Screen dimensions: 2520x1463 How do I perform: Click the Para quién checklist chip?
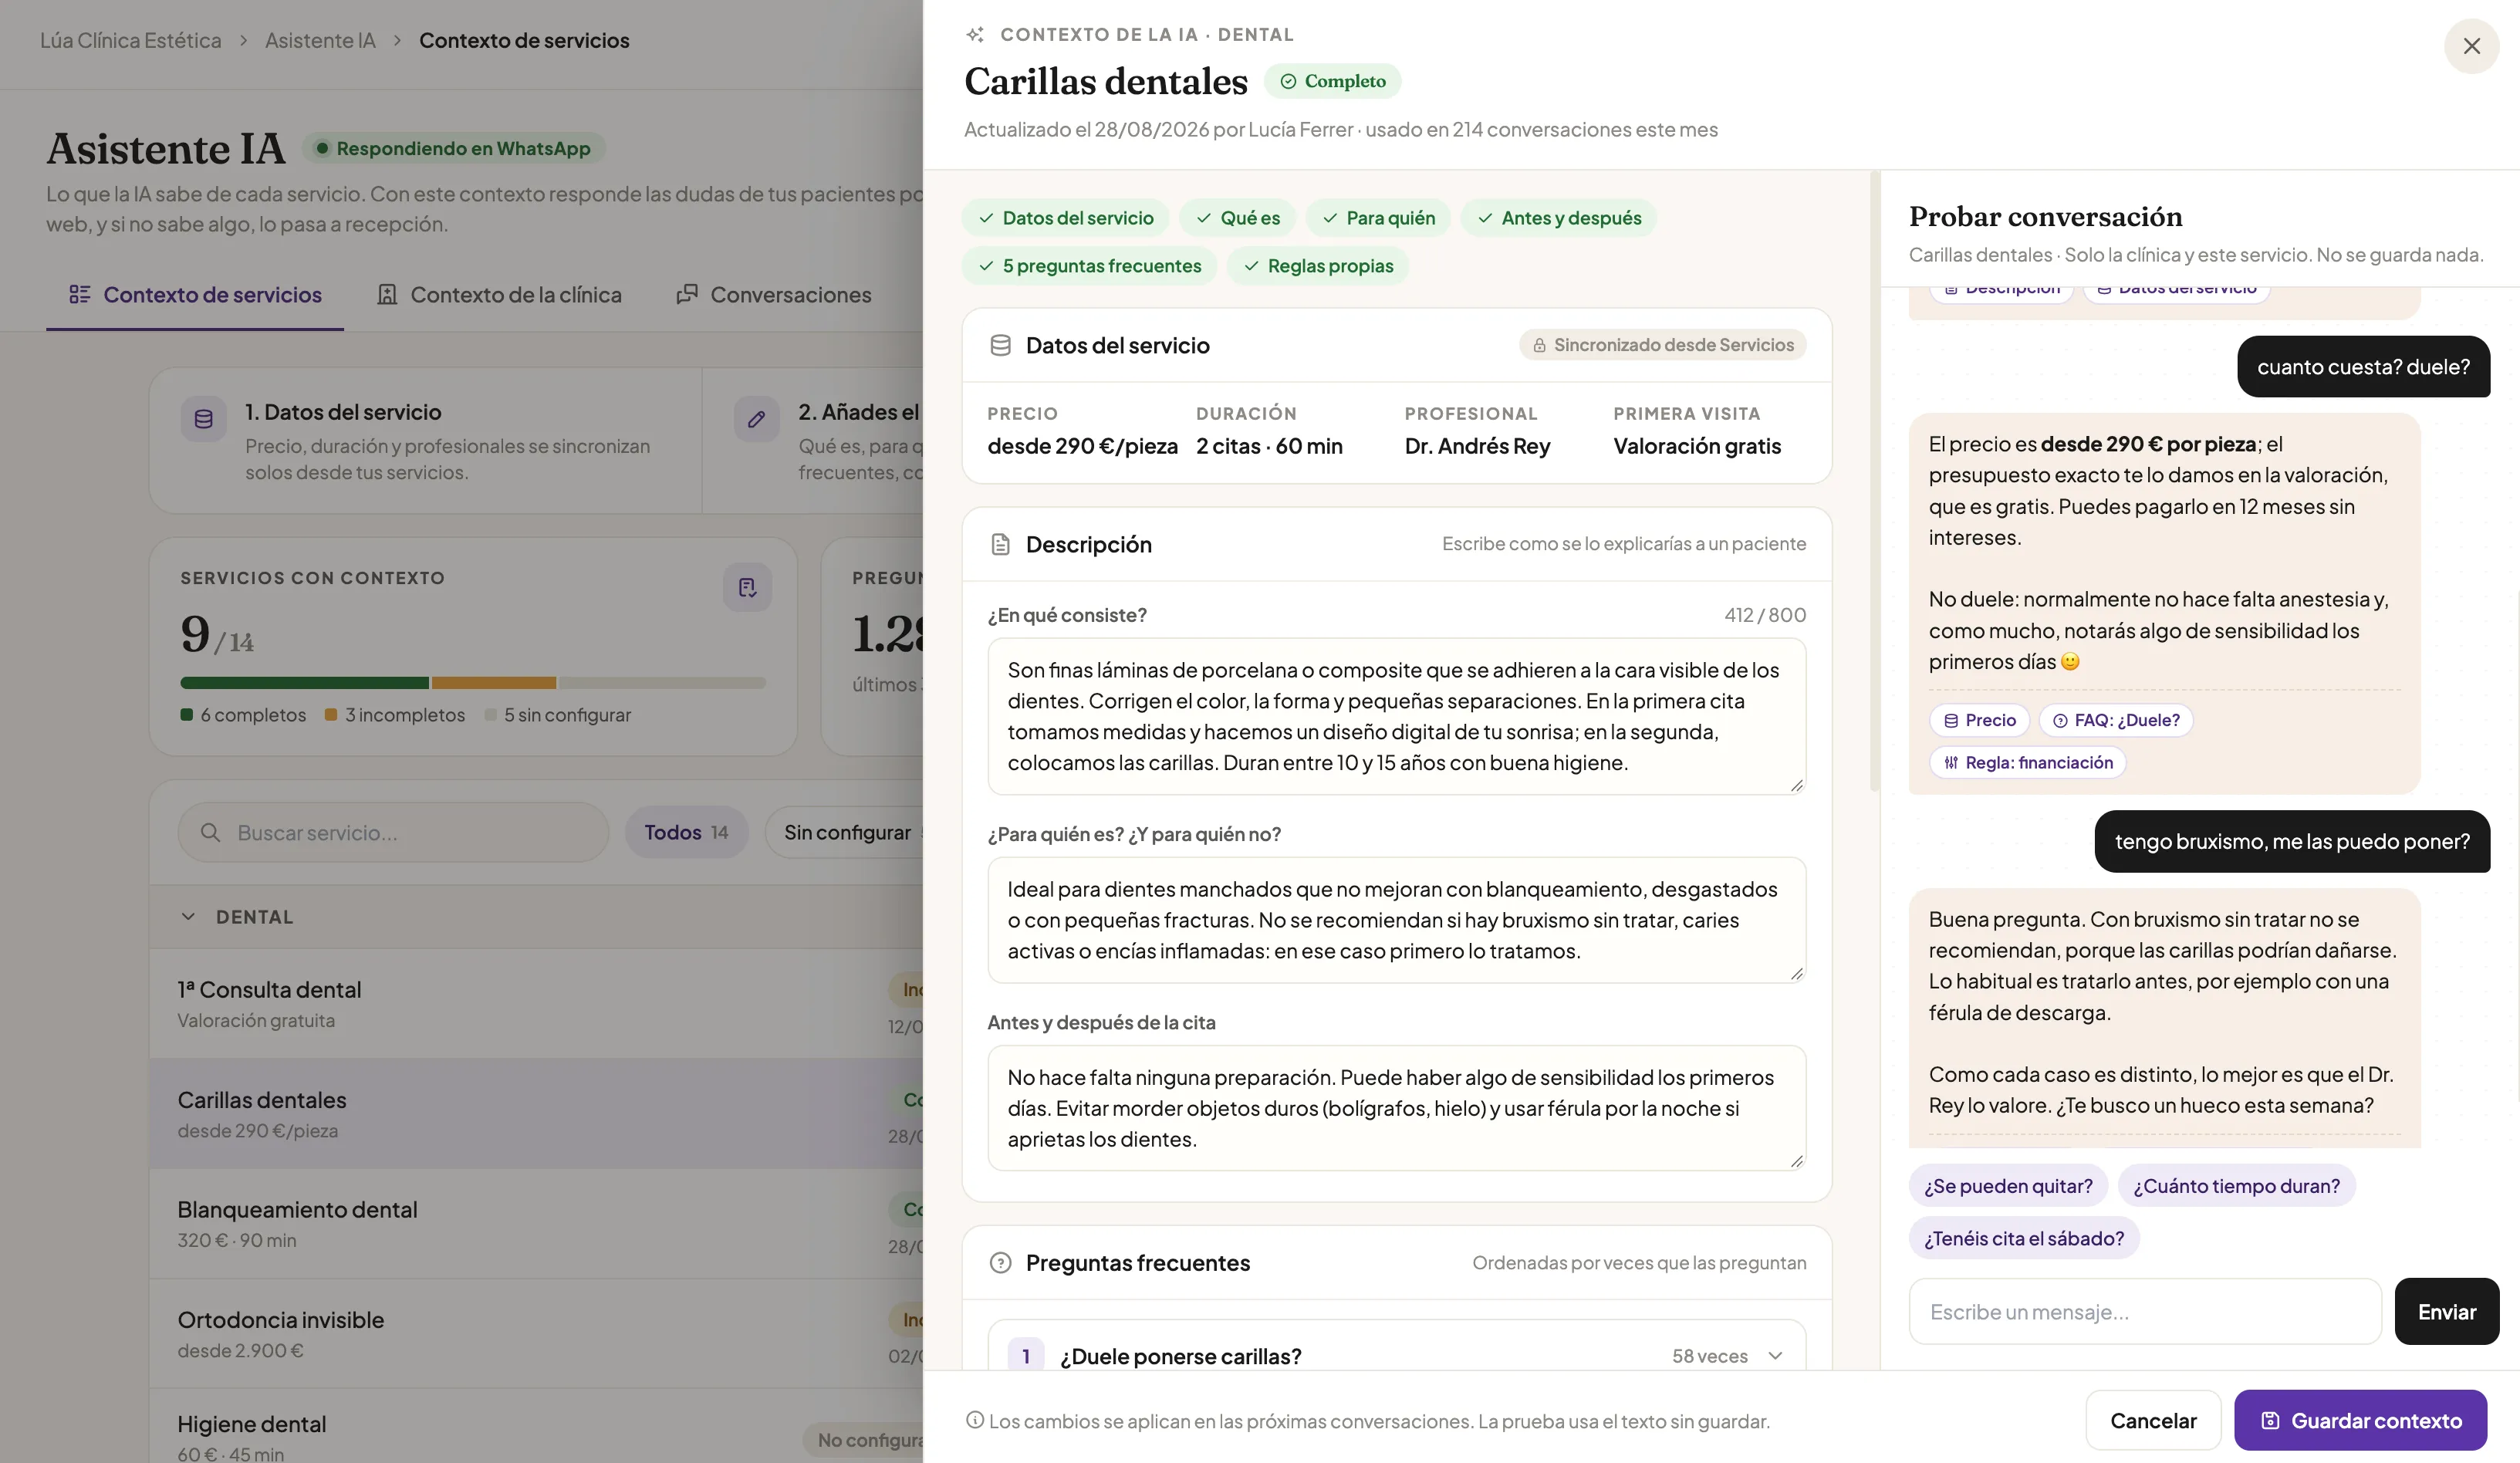[x=1378, y=218]
